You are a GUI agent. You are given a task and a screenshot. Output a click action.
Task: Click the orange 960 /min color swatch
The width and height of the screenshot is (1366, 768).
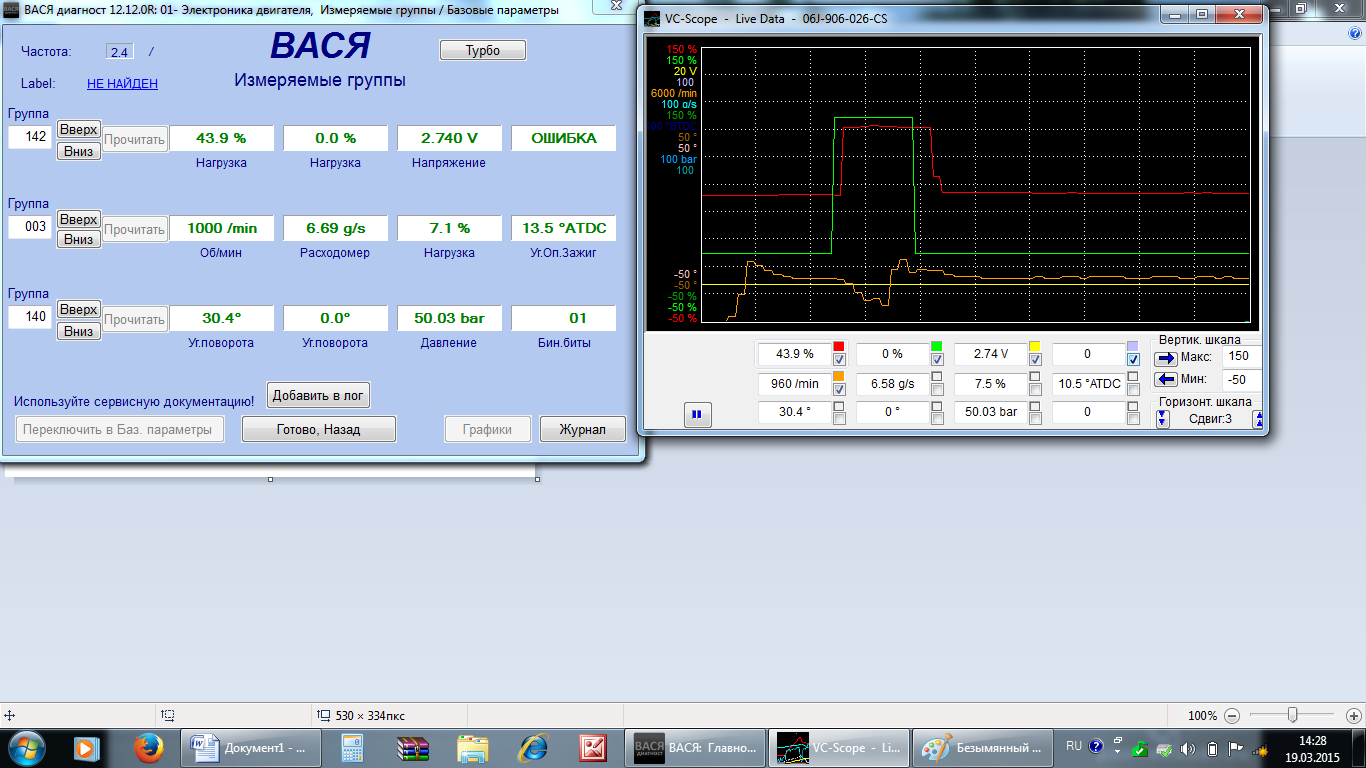point(838,376)
